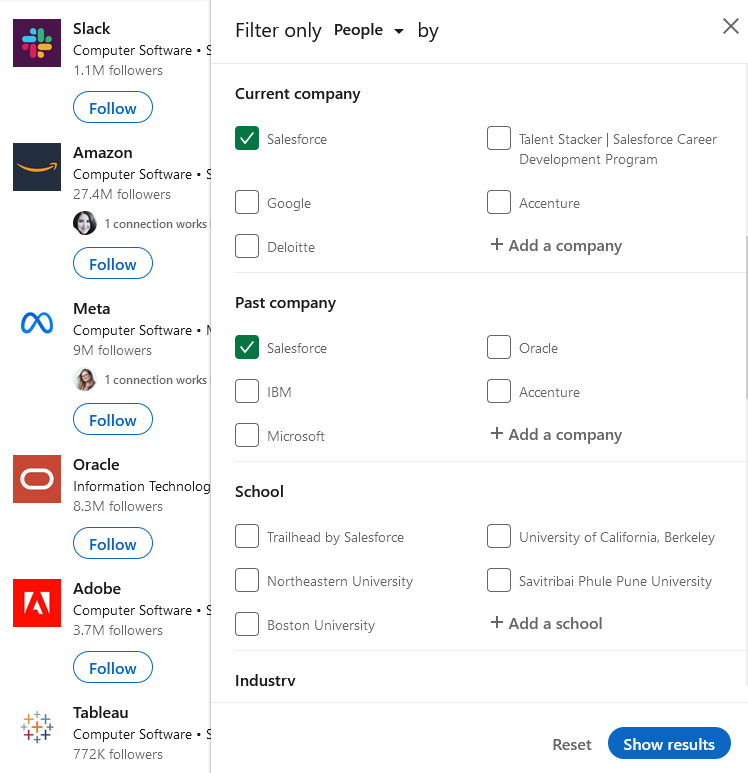Click connection avatar under Meta
Viewport: 748px width, 773px height.
point(85,379)
